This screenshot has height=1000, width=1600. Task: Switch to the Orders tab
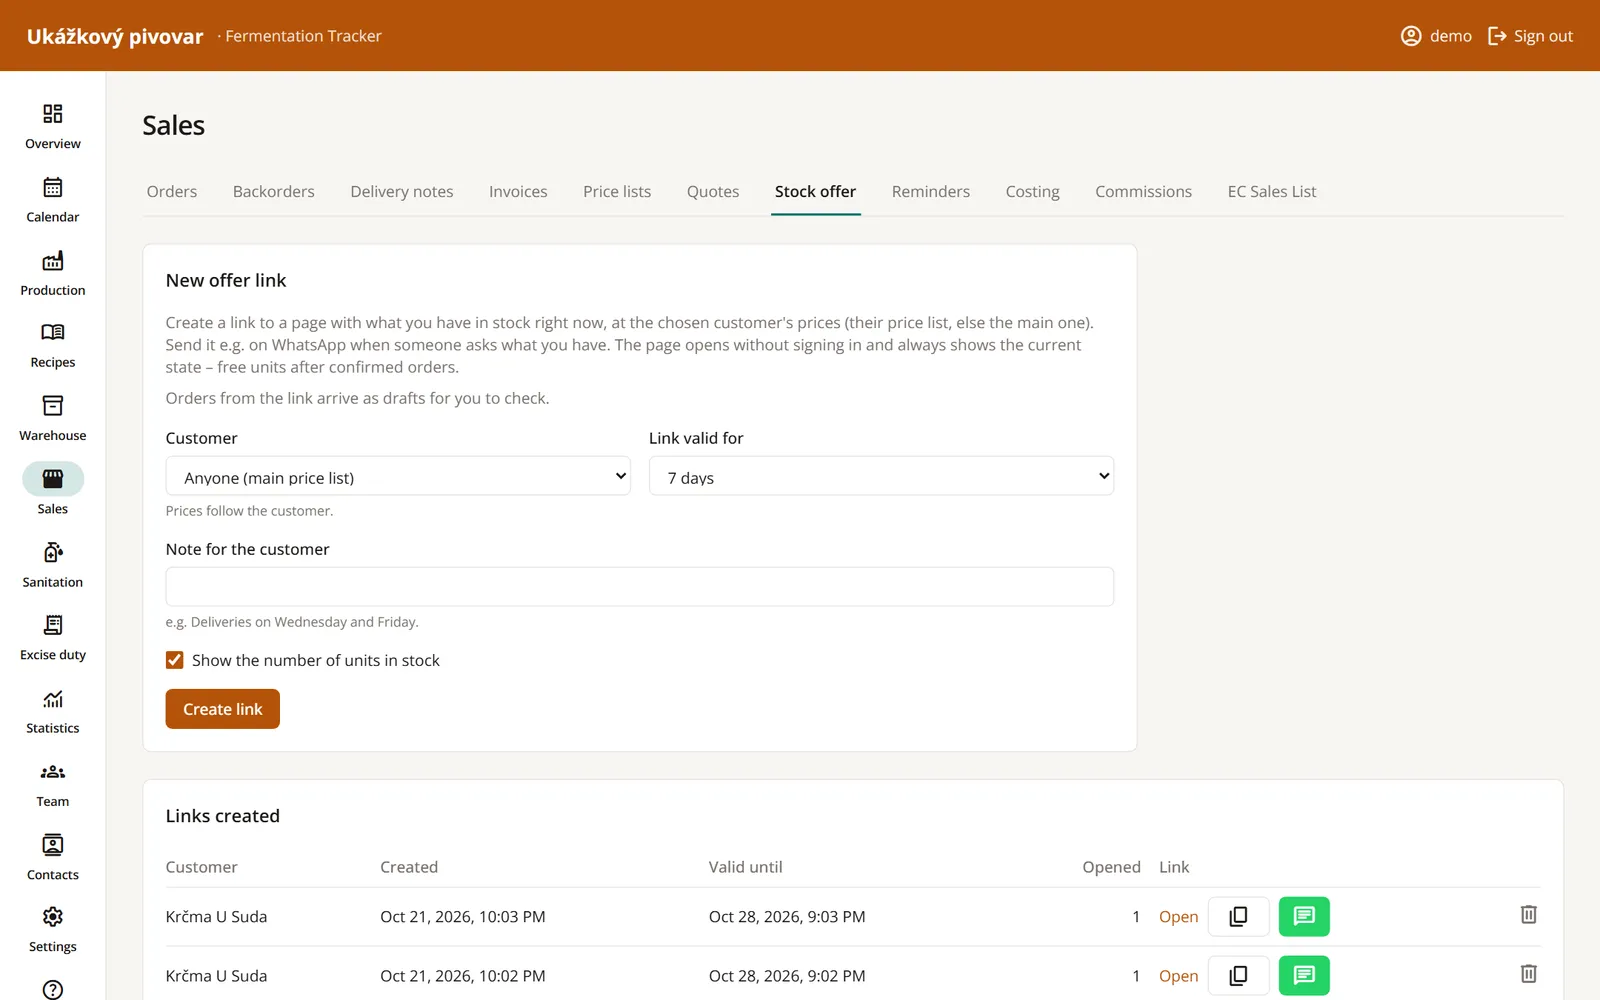coord(172,191)
